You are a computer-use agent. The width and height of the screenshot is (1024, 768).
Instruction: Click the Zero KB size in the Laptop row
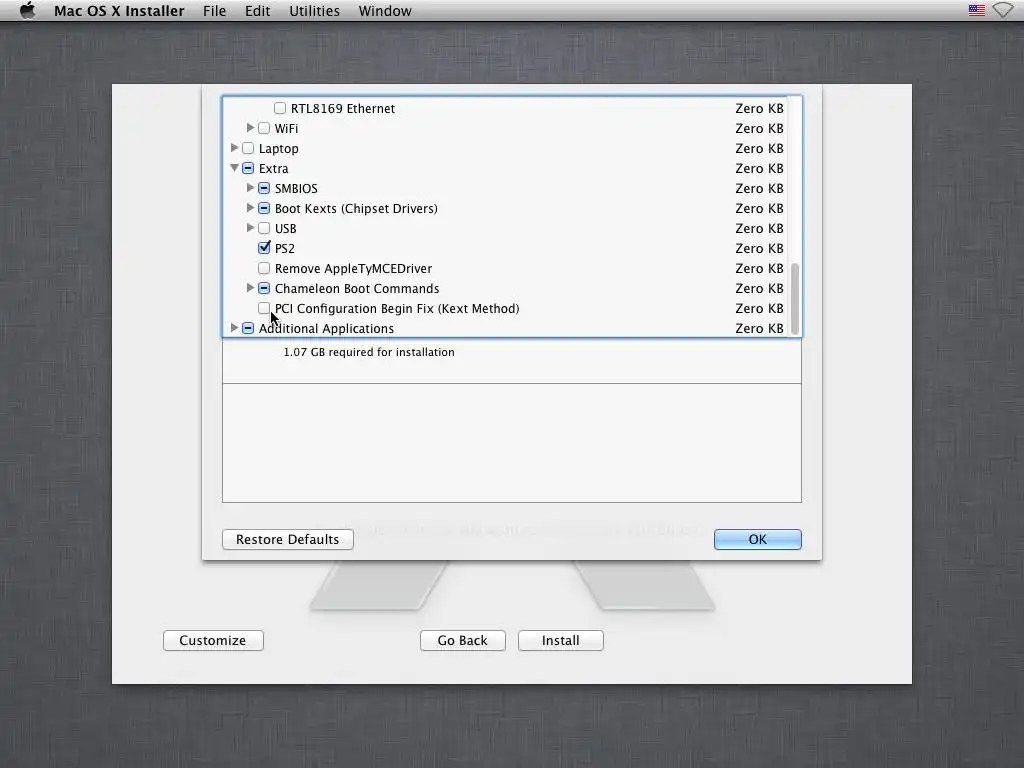click(759, 148)
